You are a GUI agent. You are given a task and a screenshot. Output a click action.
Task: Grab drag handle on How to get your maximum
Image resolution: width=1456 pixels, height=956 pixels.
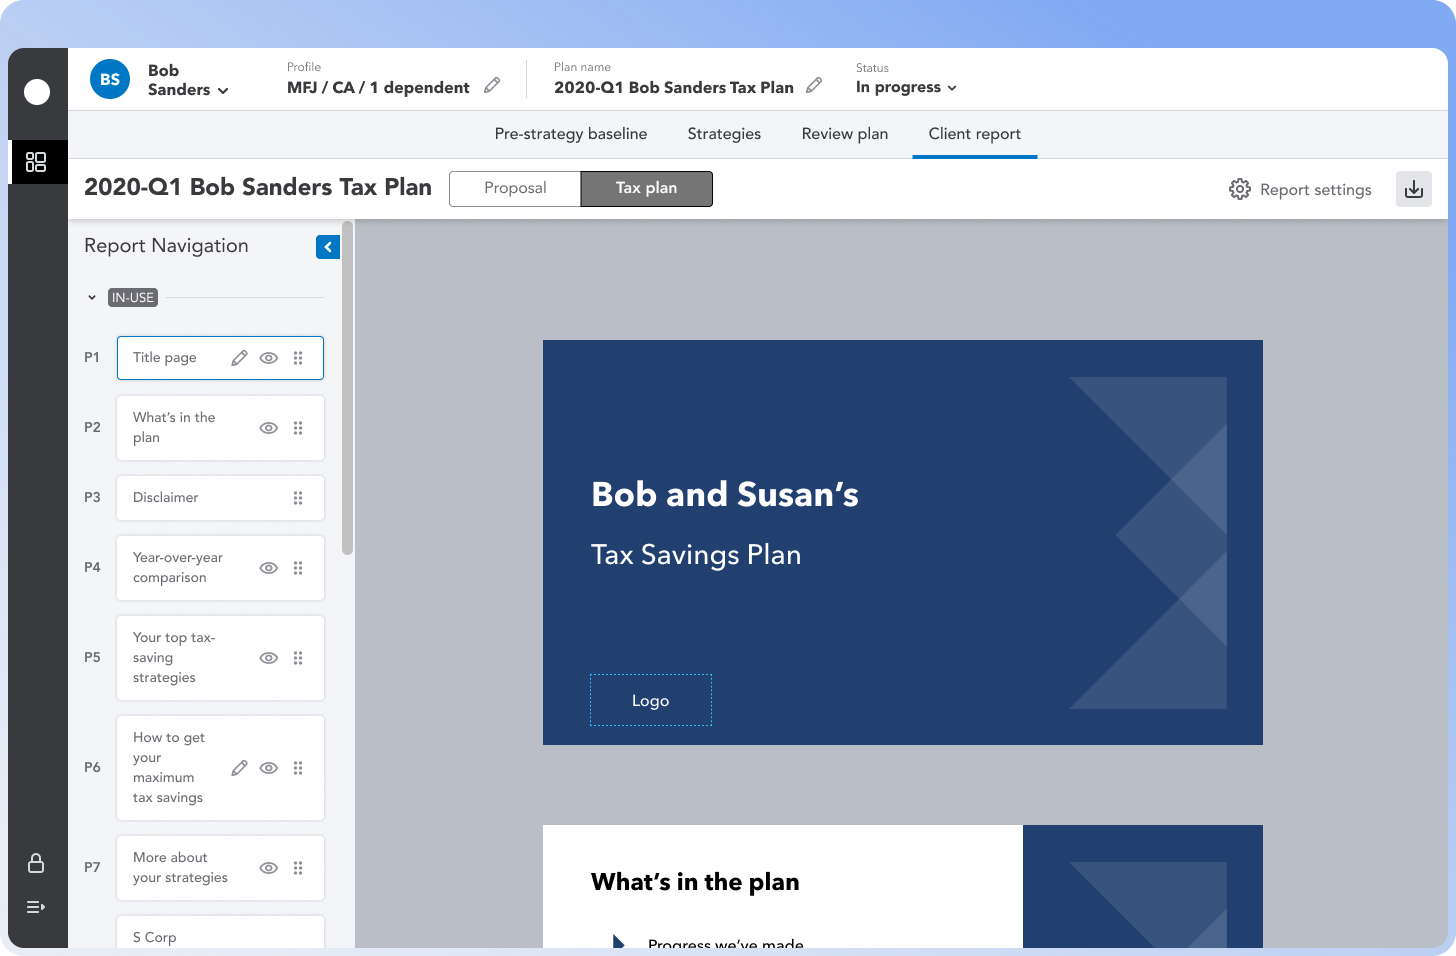[x=298, y=768]
